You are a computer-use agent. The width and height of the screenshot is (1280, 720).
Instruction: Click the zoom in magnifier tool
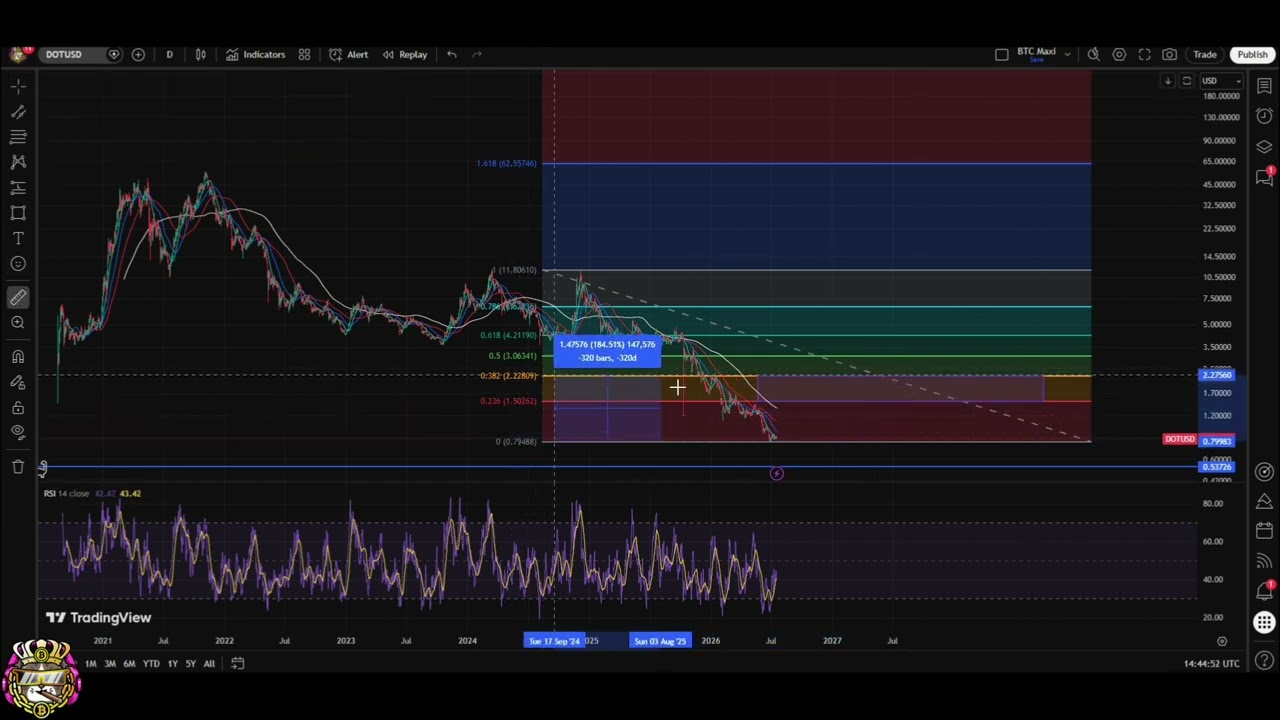click(18, 323)
